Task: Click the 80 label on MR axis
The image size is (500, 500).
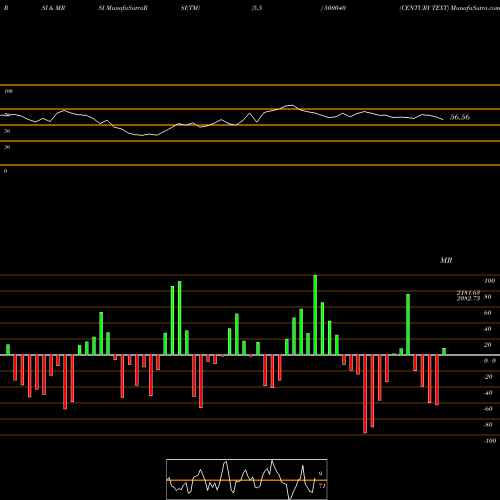Action: coord(487,297)
